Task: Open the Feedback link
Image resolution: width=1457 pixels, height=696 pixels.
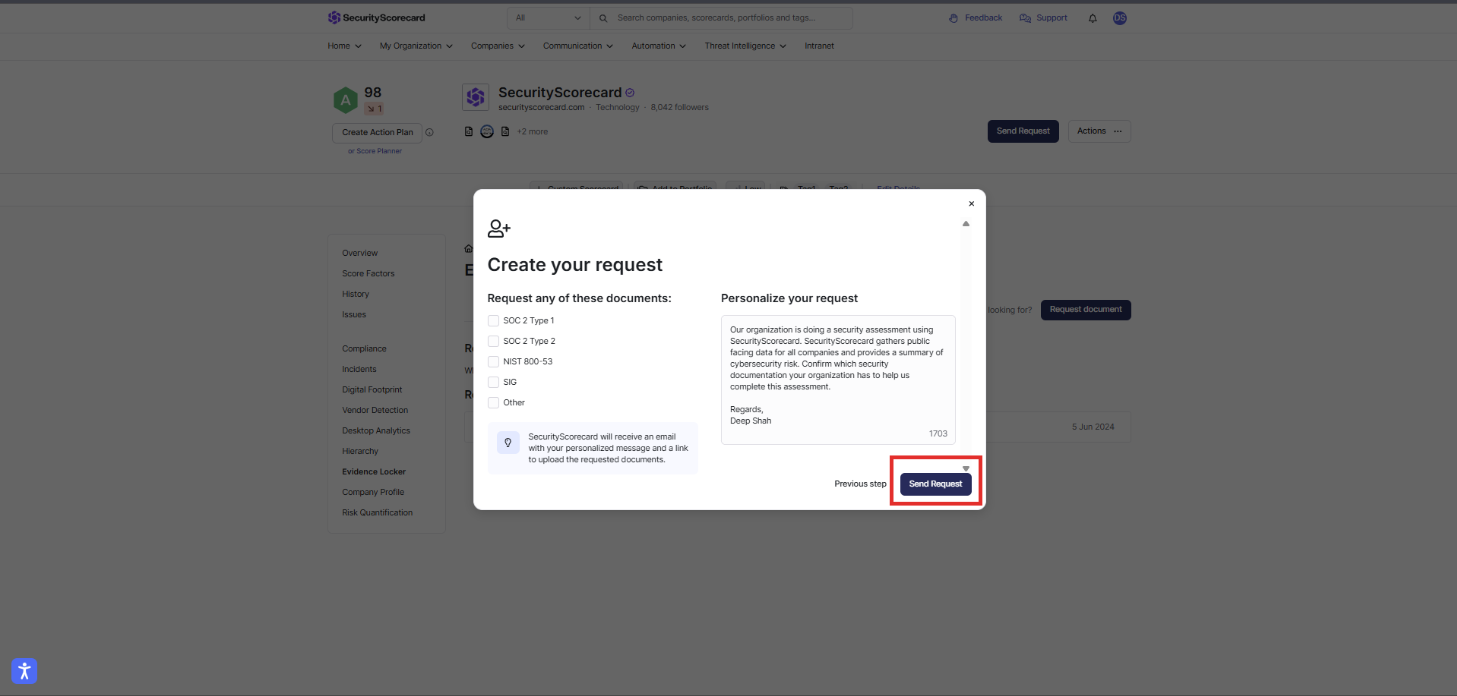Action: (x=975, y=18)
